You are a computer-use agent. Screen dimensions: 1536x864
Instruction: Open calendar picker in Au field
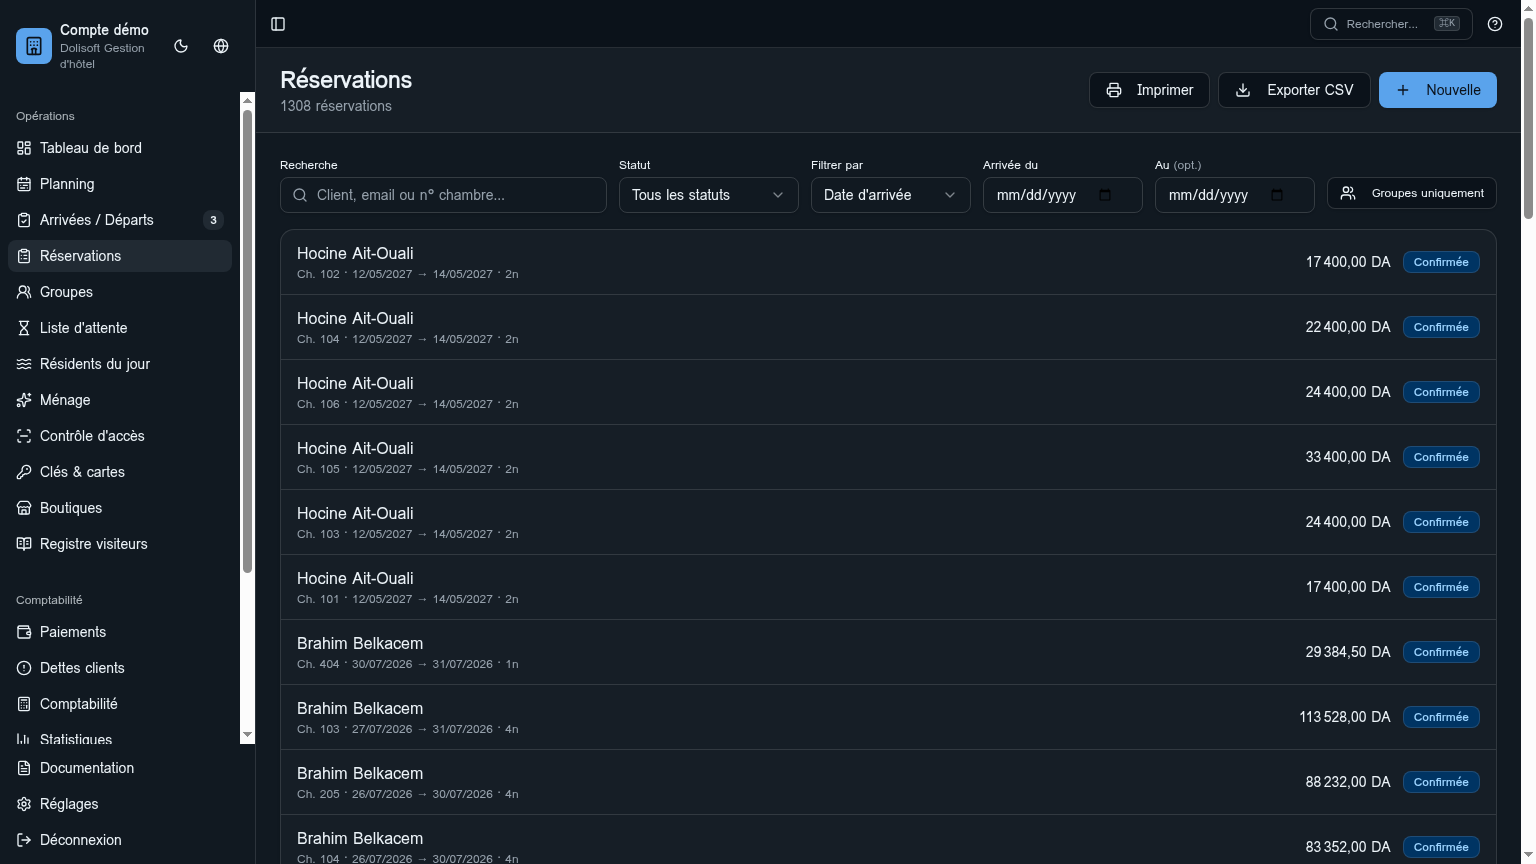coord(1277,195)
